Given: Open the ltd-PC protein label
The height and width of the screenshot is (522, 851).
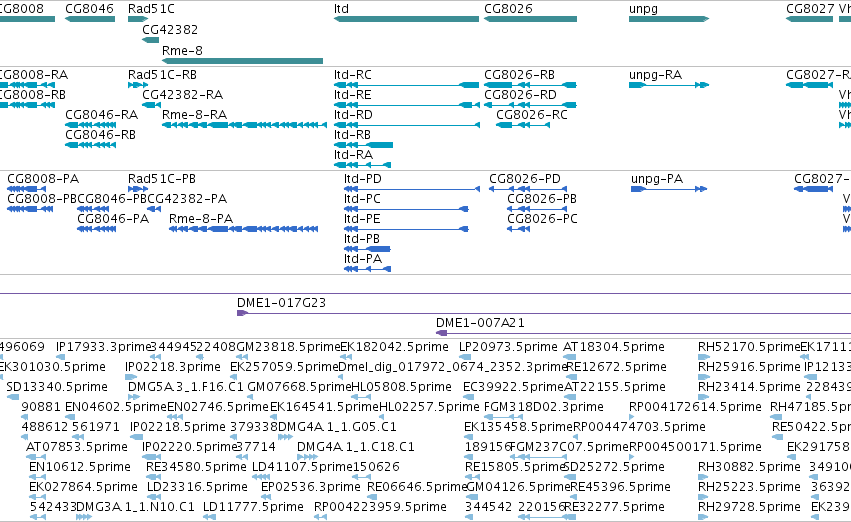Looking at the screenshot, I should (x=362, y=199).
